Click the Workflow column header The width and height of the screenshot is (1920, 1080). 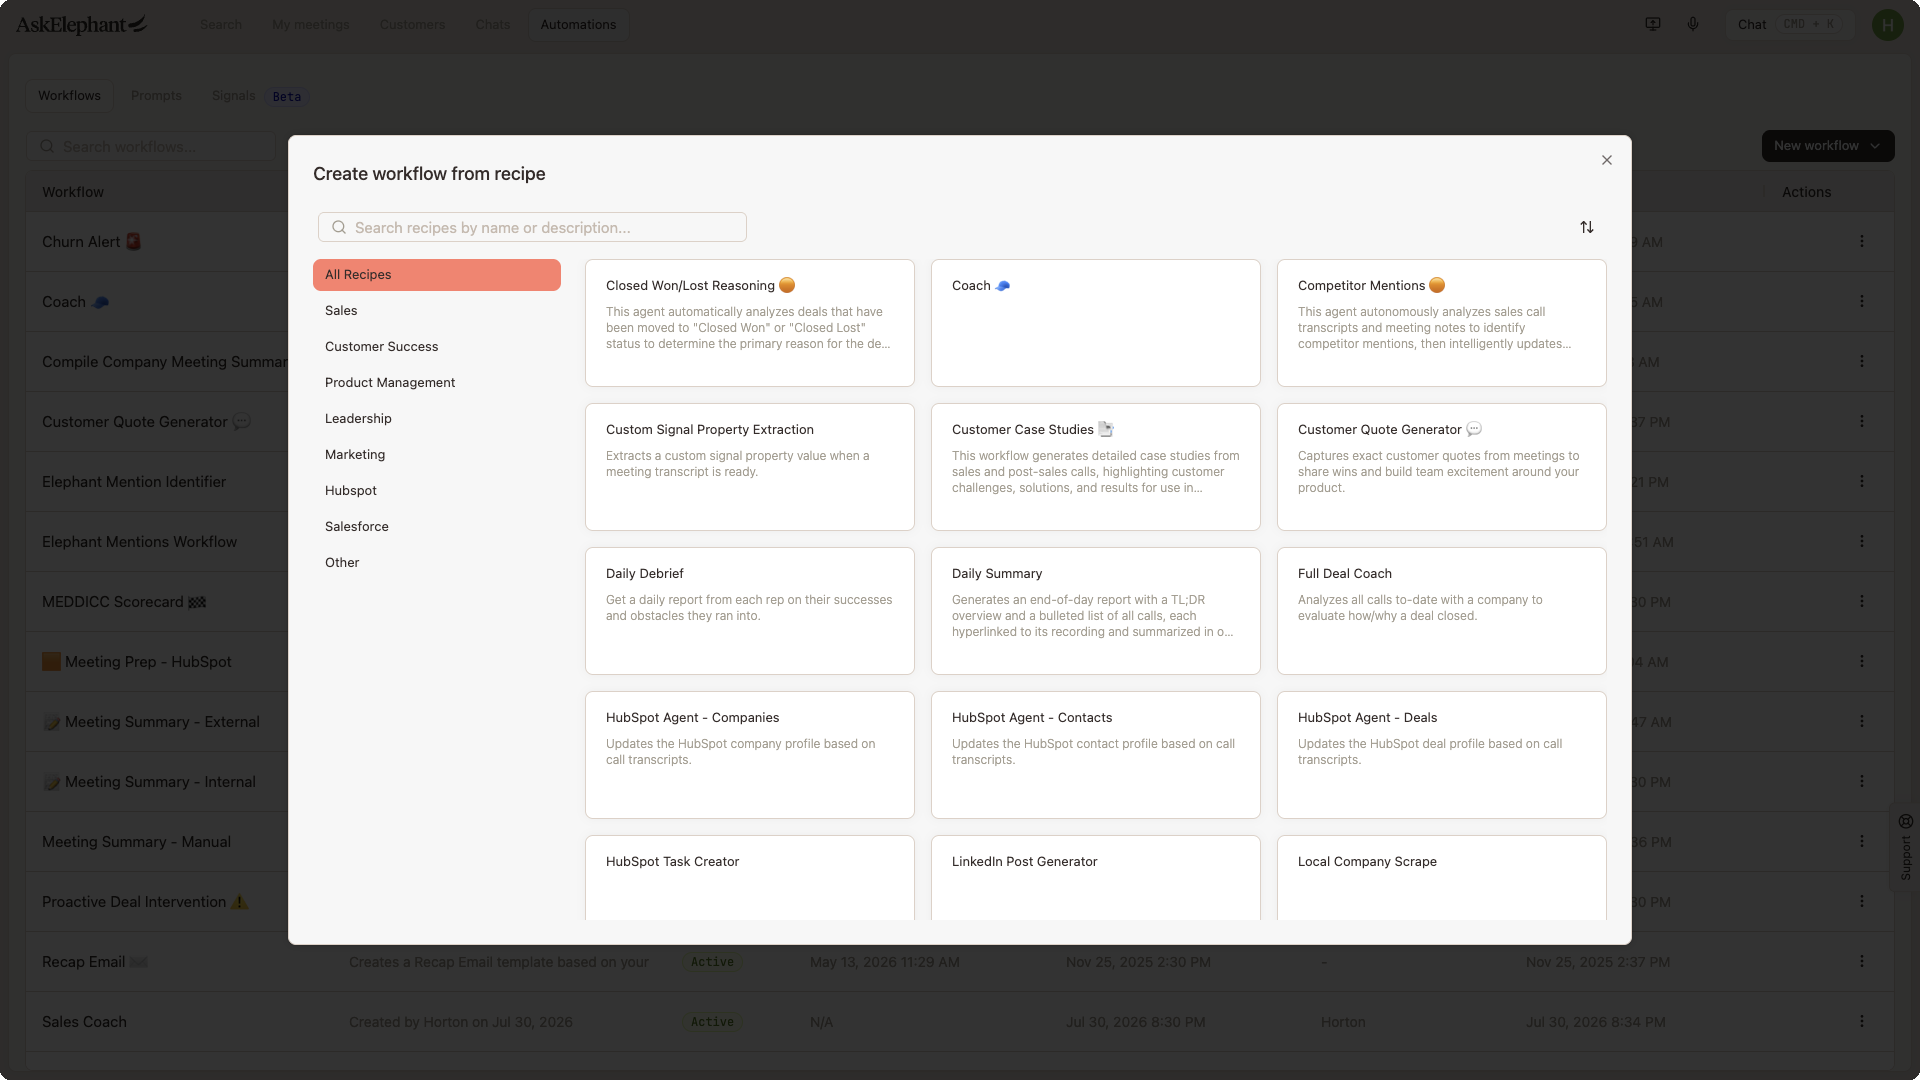(73, 192)
